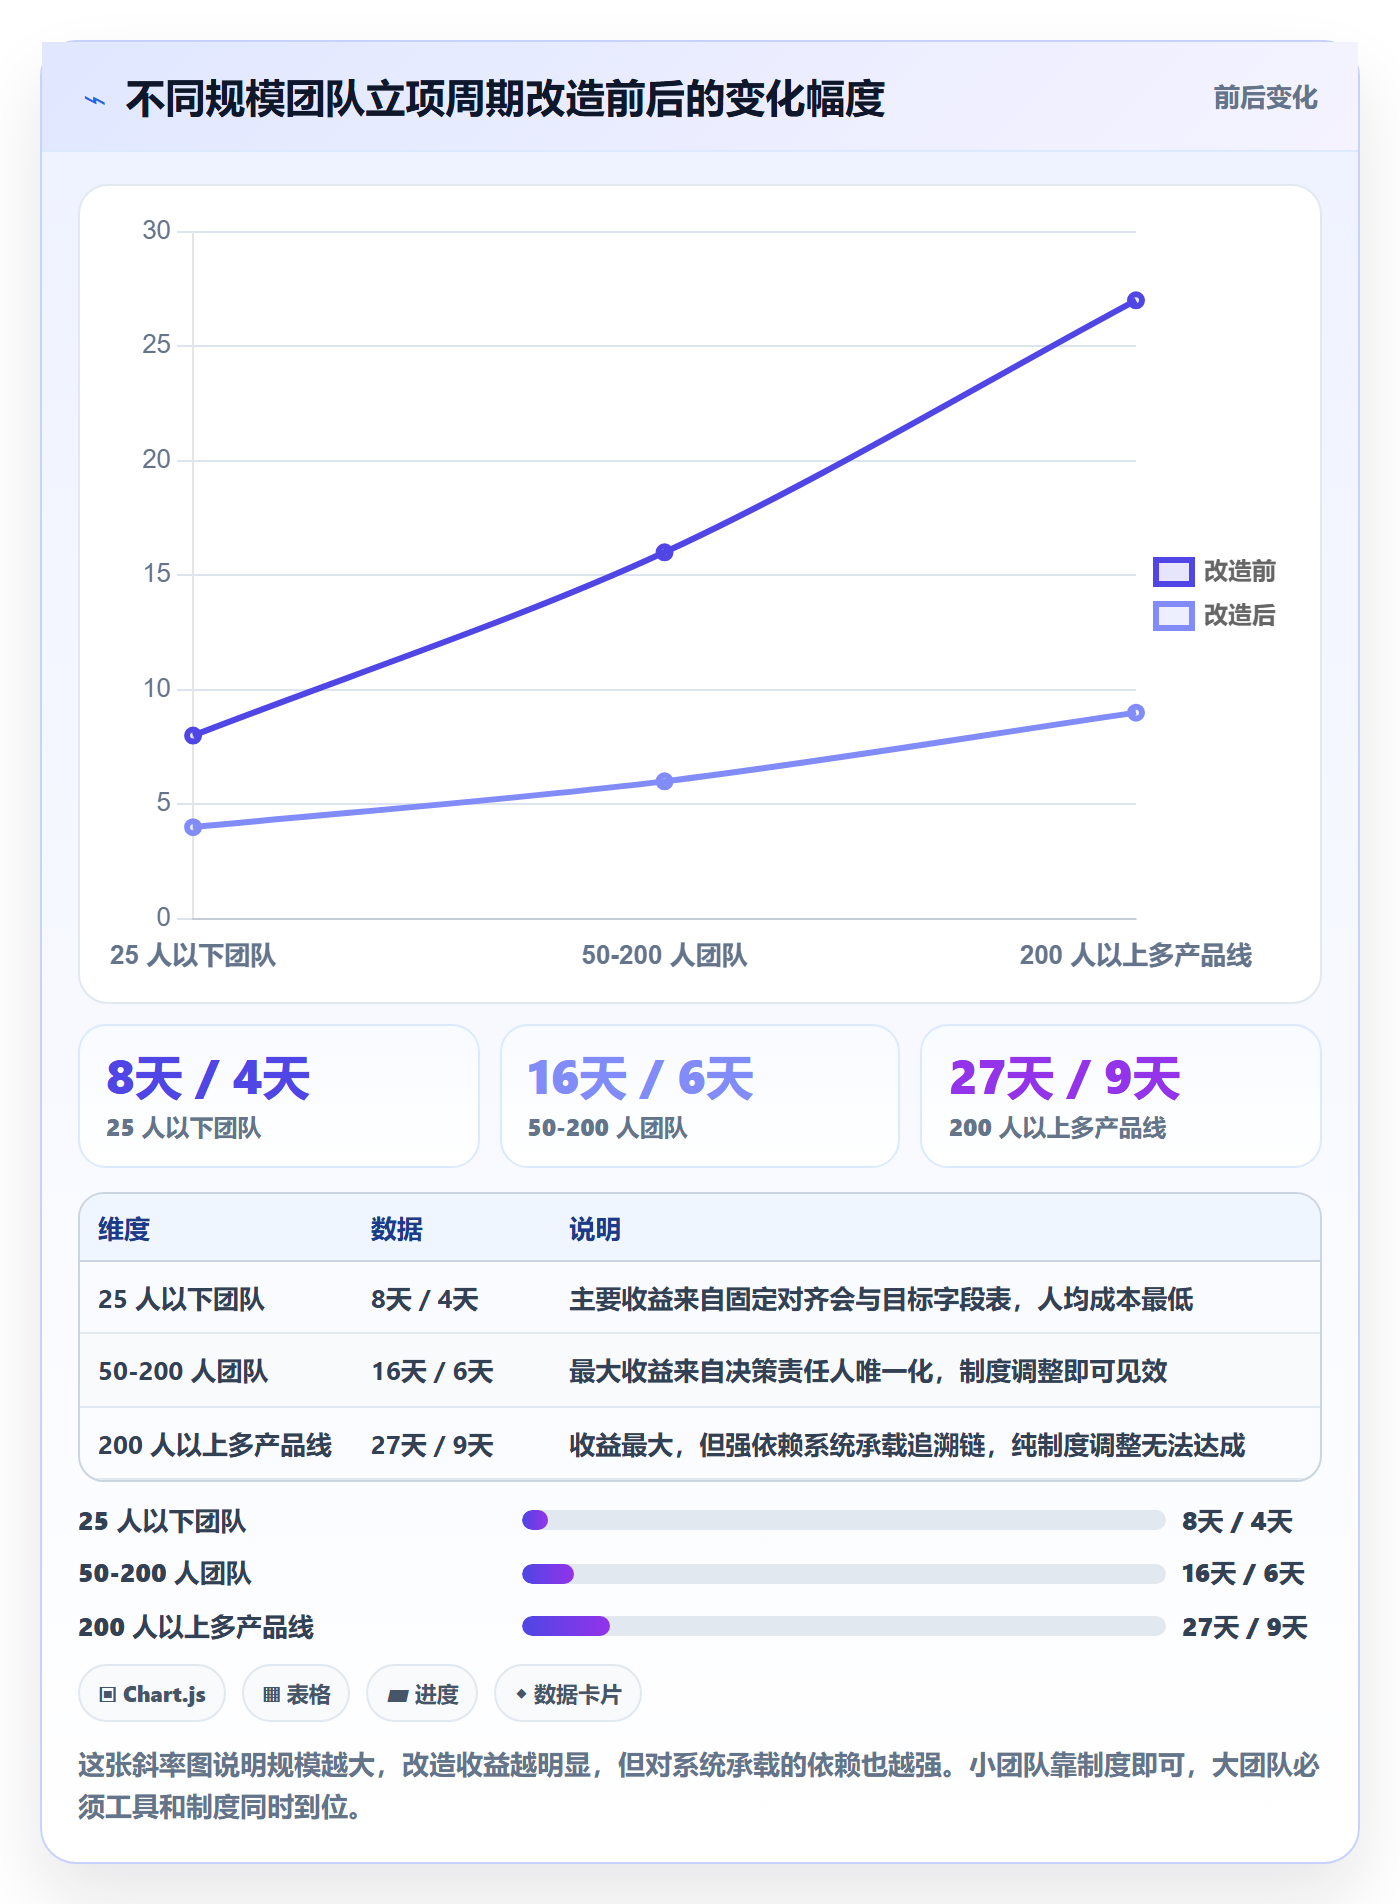Click the 表格 tag chip
This screenshot has width=1400, height=1904.
click(296, 1694)
